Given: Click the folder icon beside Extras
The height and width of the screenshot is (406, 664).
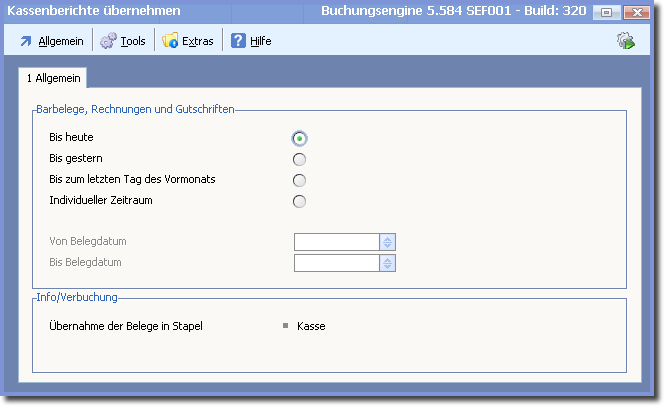Looking at the screenshot, I should point(170,41).
